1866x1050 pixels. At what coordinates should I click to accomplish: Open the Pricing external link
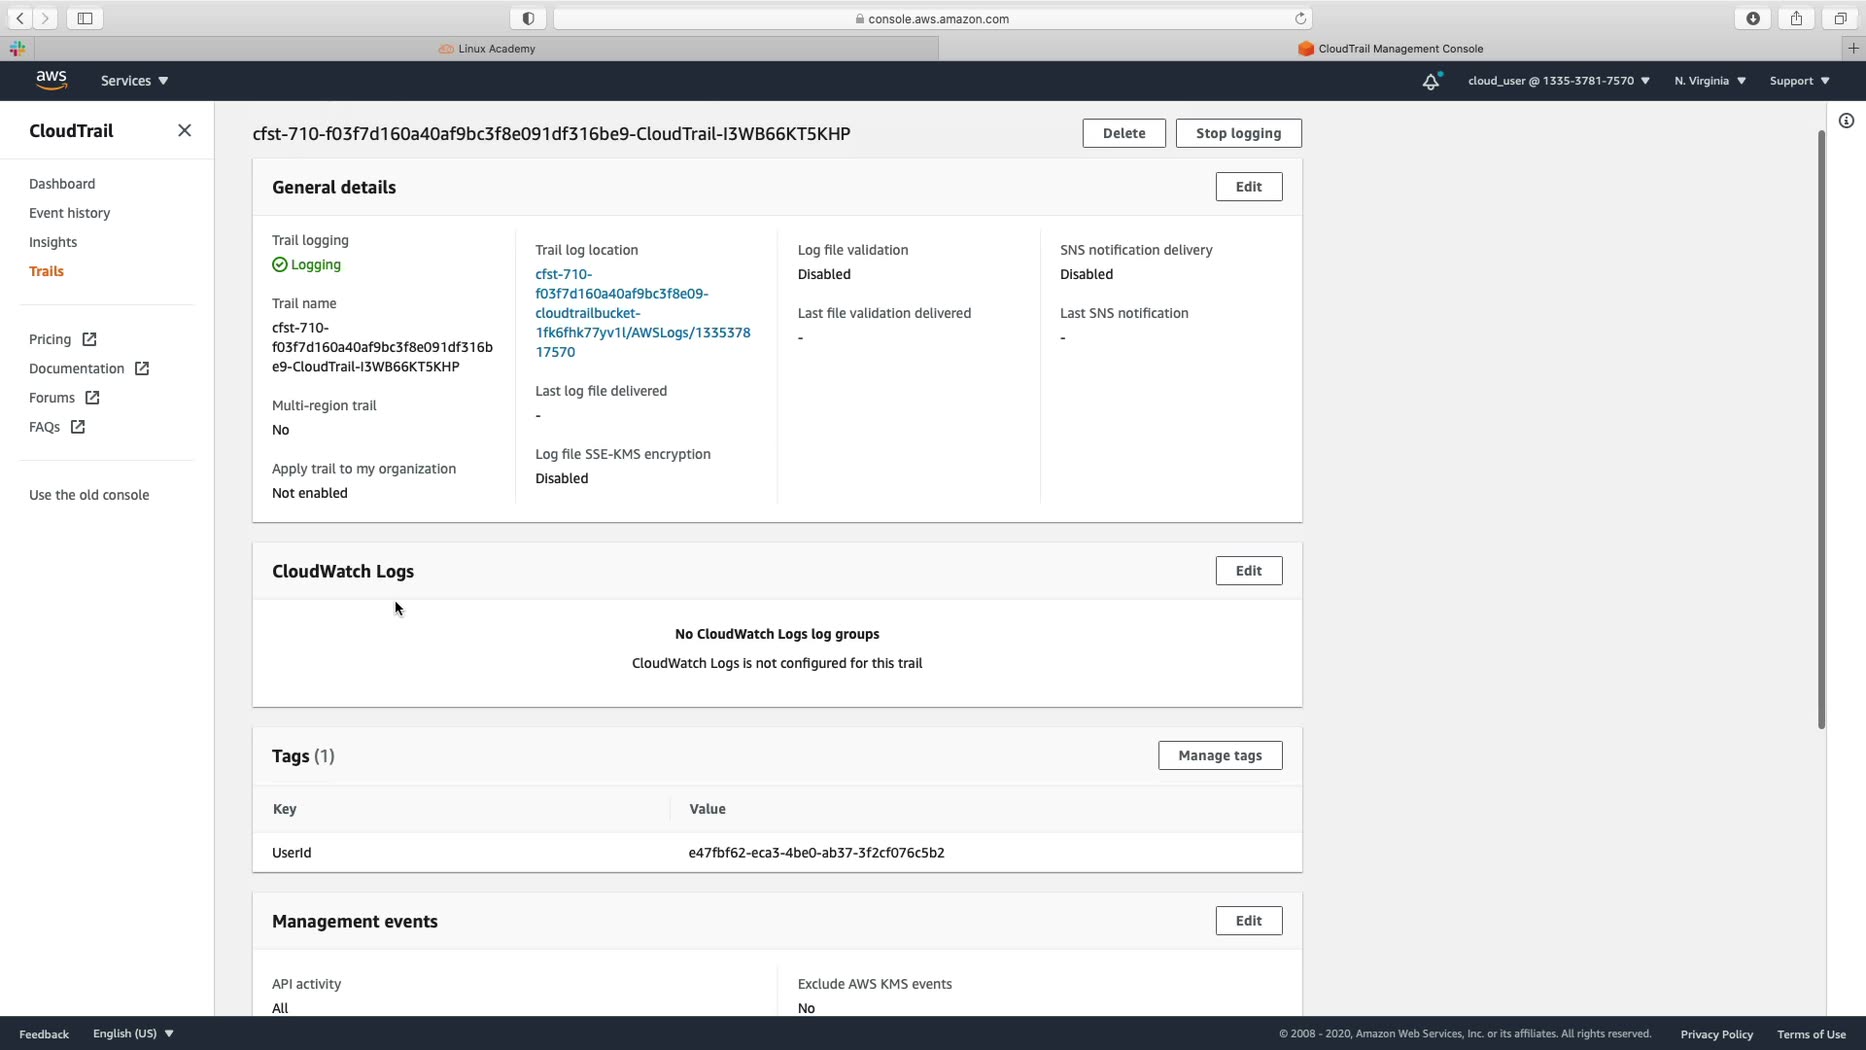62,339
